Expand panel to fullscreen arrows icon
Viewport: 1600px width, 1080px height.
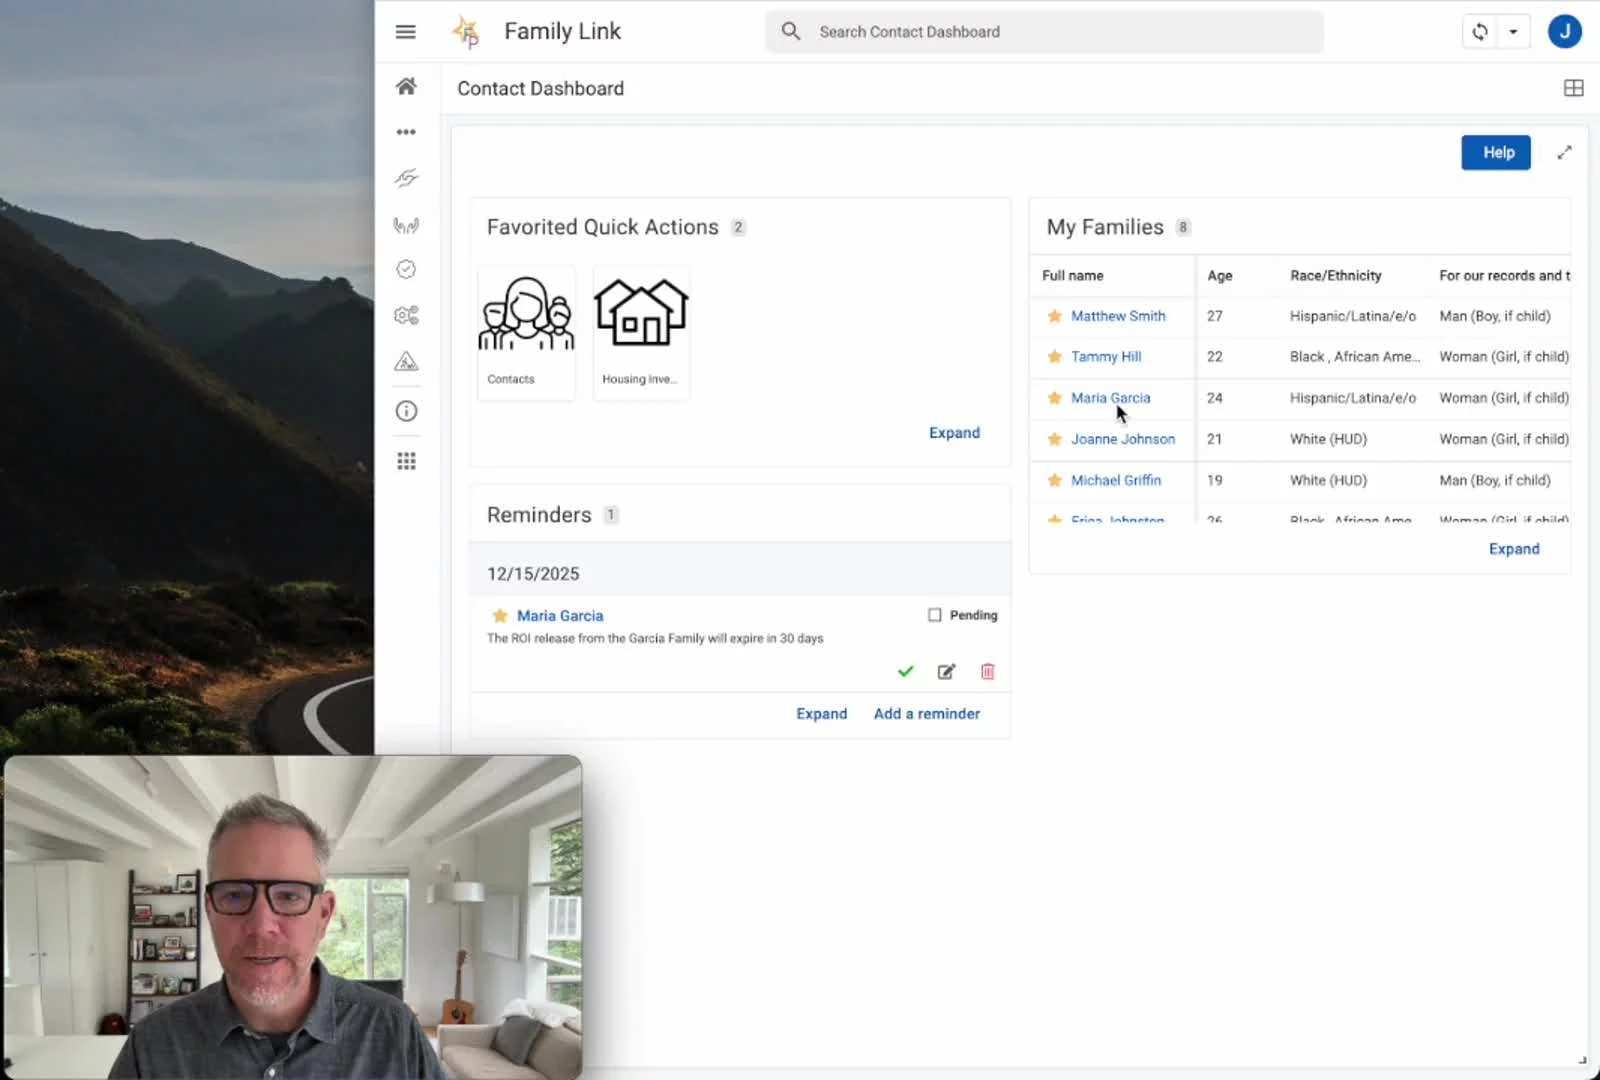pyautogui.click(x=1564, y=153)
